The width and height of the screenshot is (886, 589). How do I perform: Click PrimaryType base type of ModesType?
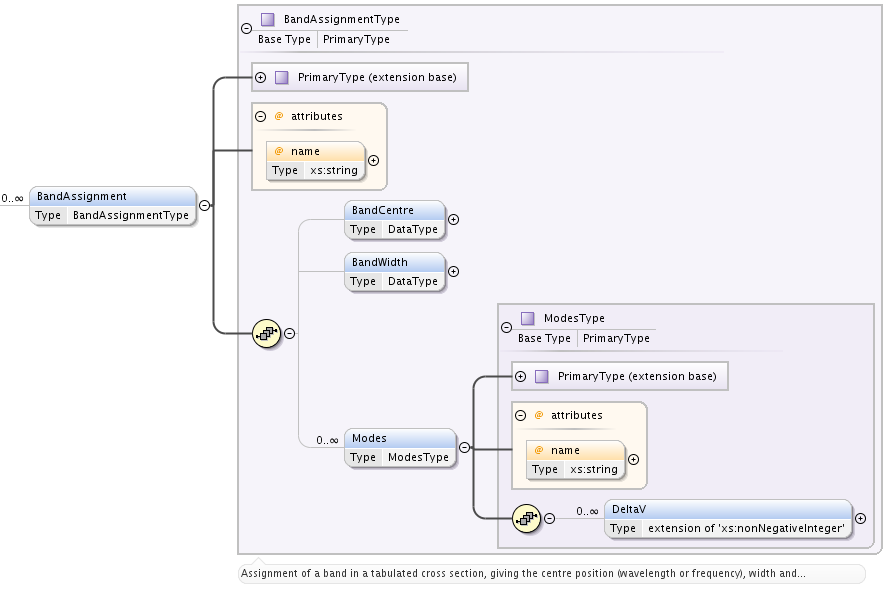click(x=616, y=339)
